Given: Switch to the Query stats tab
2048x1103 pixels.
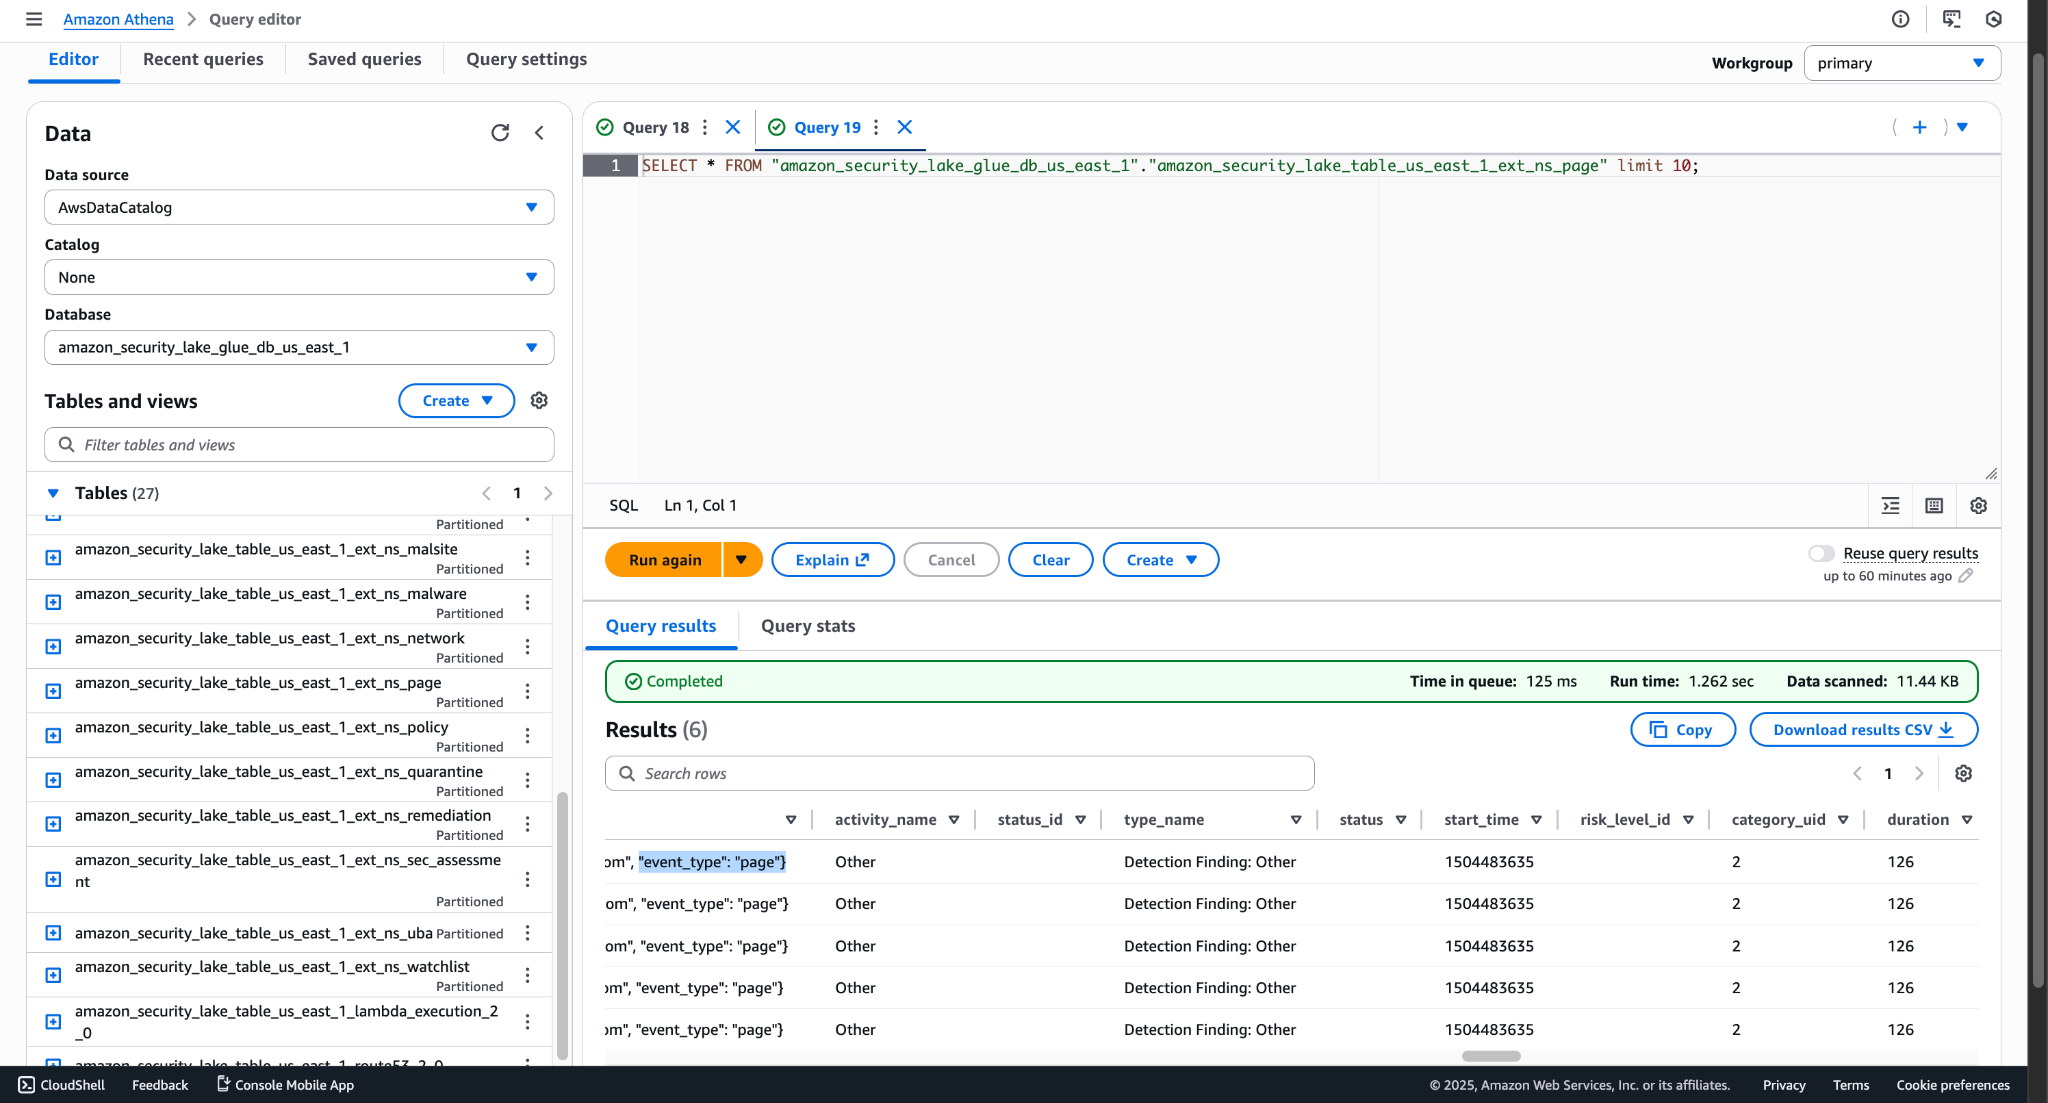Looking at the screenshot, I should point(808,626).
